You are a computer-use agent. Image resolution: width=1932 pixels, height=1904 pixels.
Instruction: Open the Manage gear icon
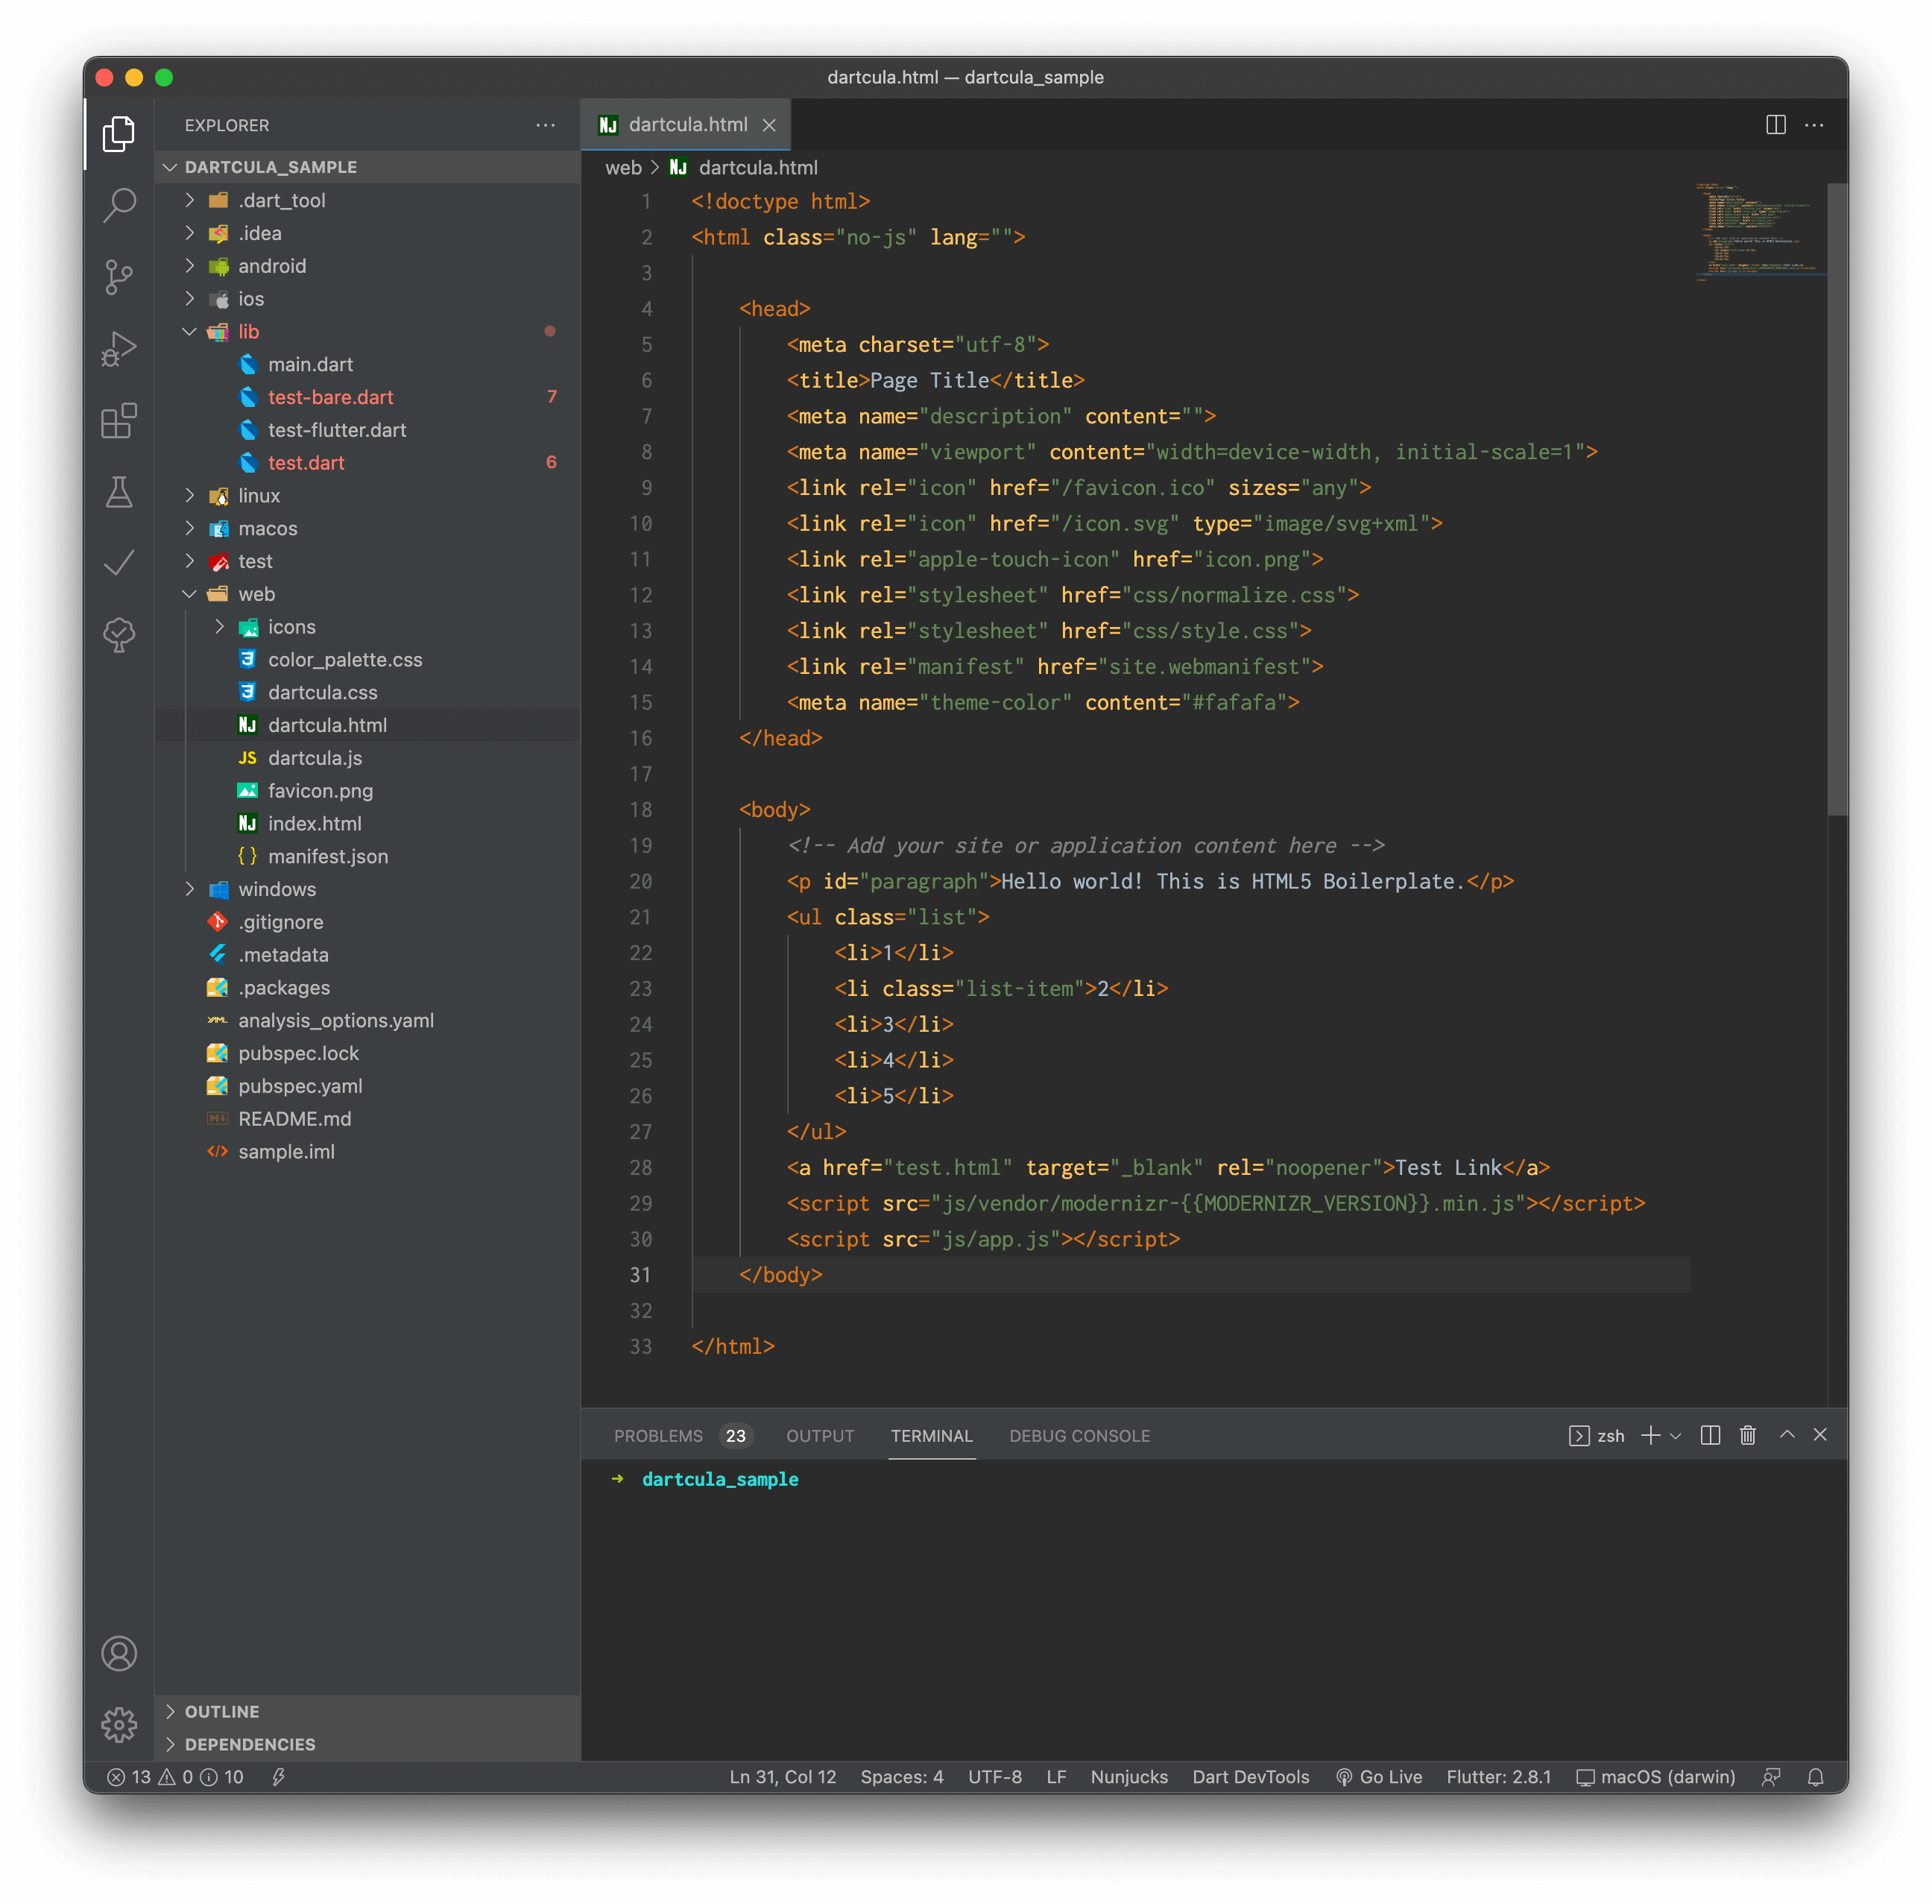pos(119,1724)
